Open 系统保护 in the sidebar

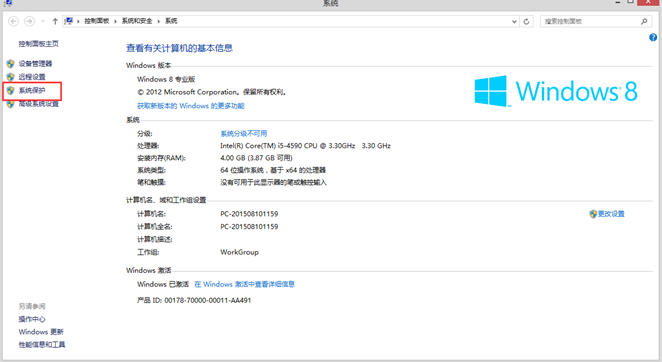(x=32, y=90)
